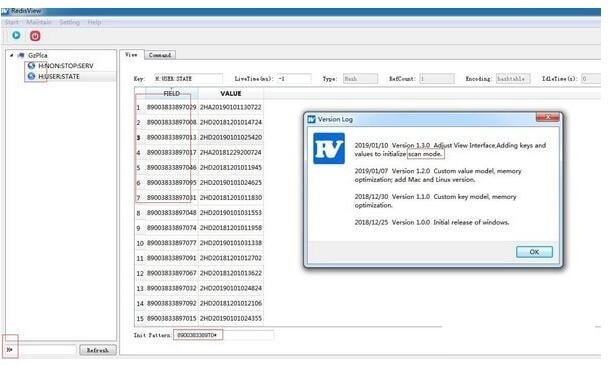Image resolution: width=611 pixels, height=365 pixels.
Task: Click the RefCount field
Action: click(x=437, y=79)
